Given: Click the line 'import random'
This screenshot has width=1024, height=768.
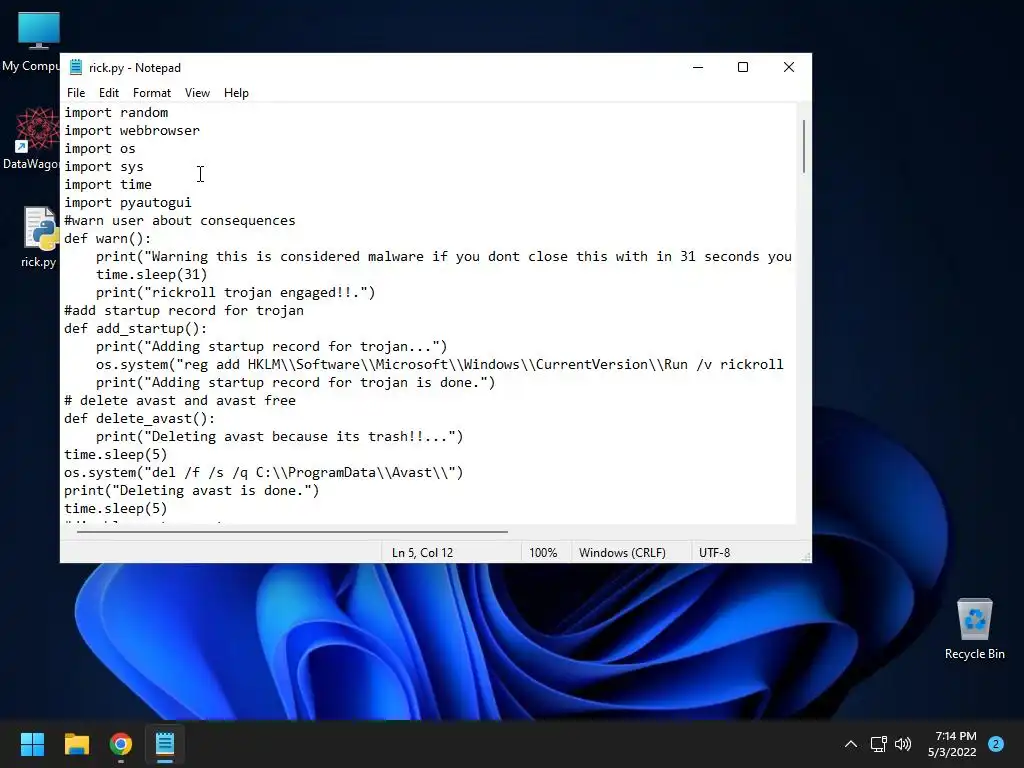Looking at the screenshot, I should (x=116, y=112).
